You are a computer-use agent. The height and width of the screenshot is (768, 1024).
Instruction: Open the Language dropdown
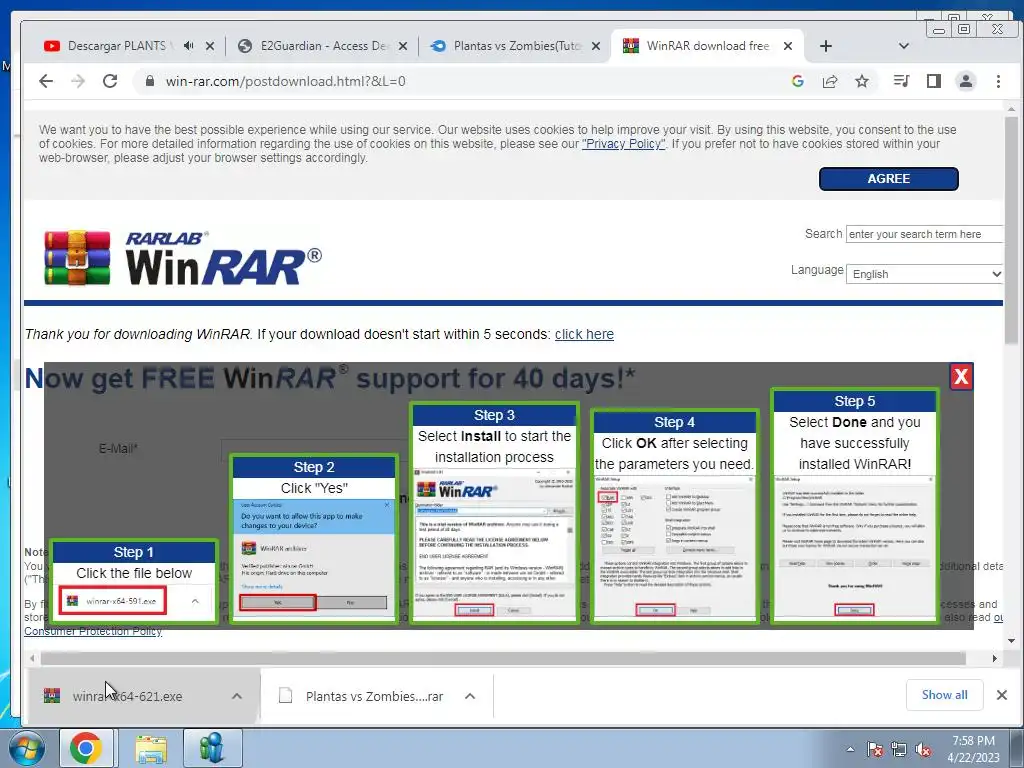924,274
